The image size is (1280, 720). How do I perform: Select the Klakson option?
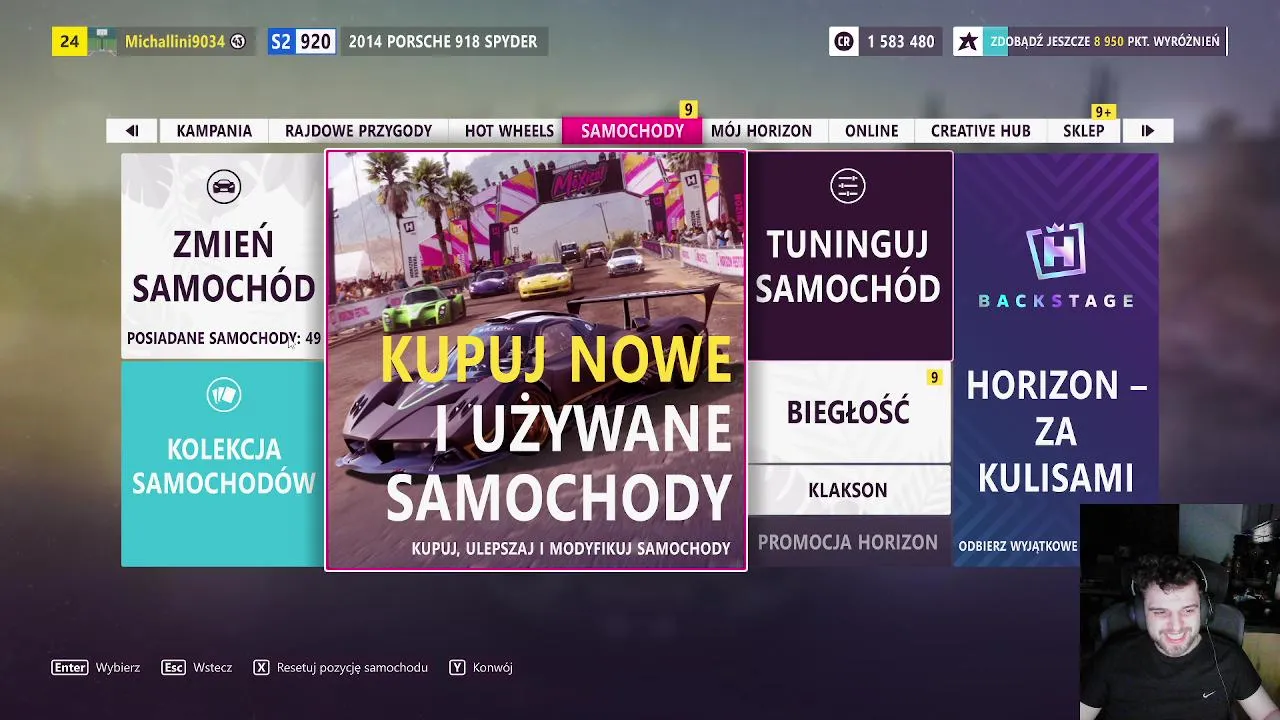(849, 490)
